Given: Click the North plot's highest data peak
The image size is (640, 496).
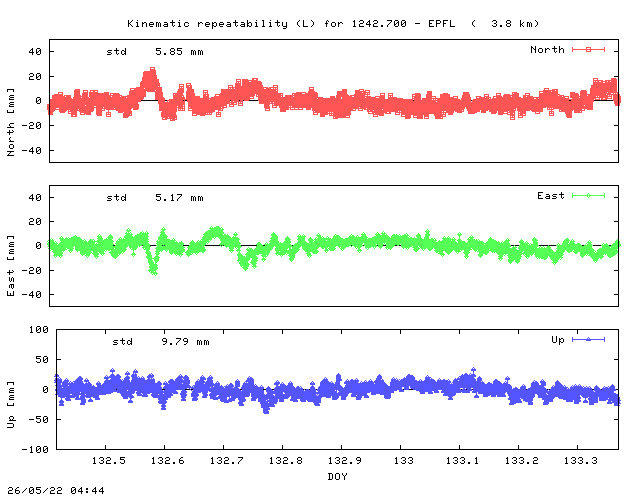Looking at the screenshot, I should click(x=152, y=70).
